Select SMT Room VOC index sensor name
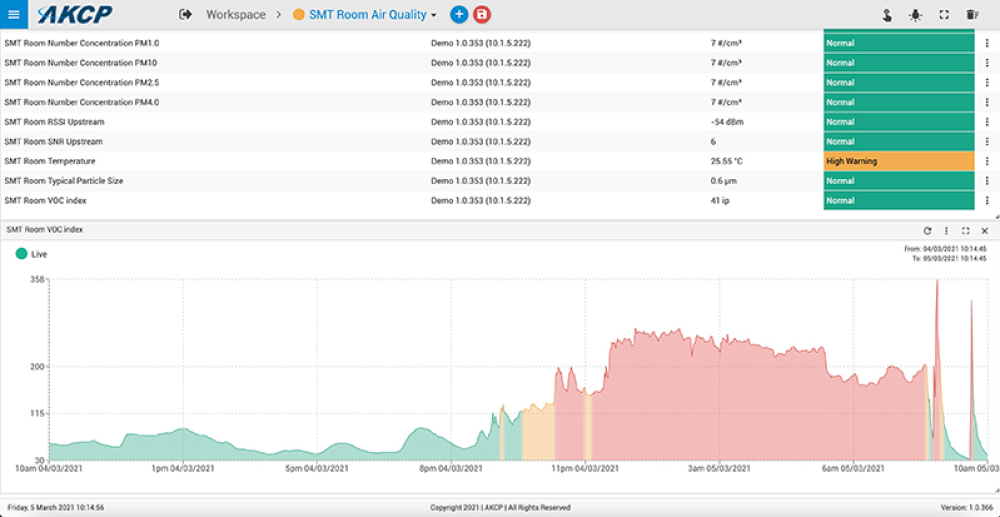This screenshot has height=517, width=1000. 45,201
